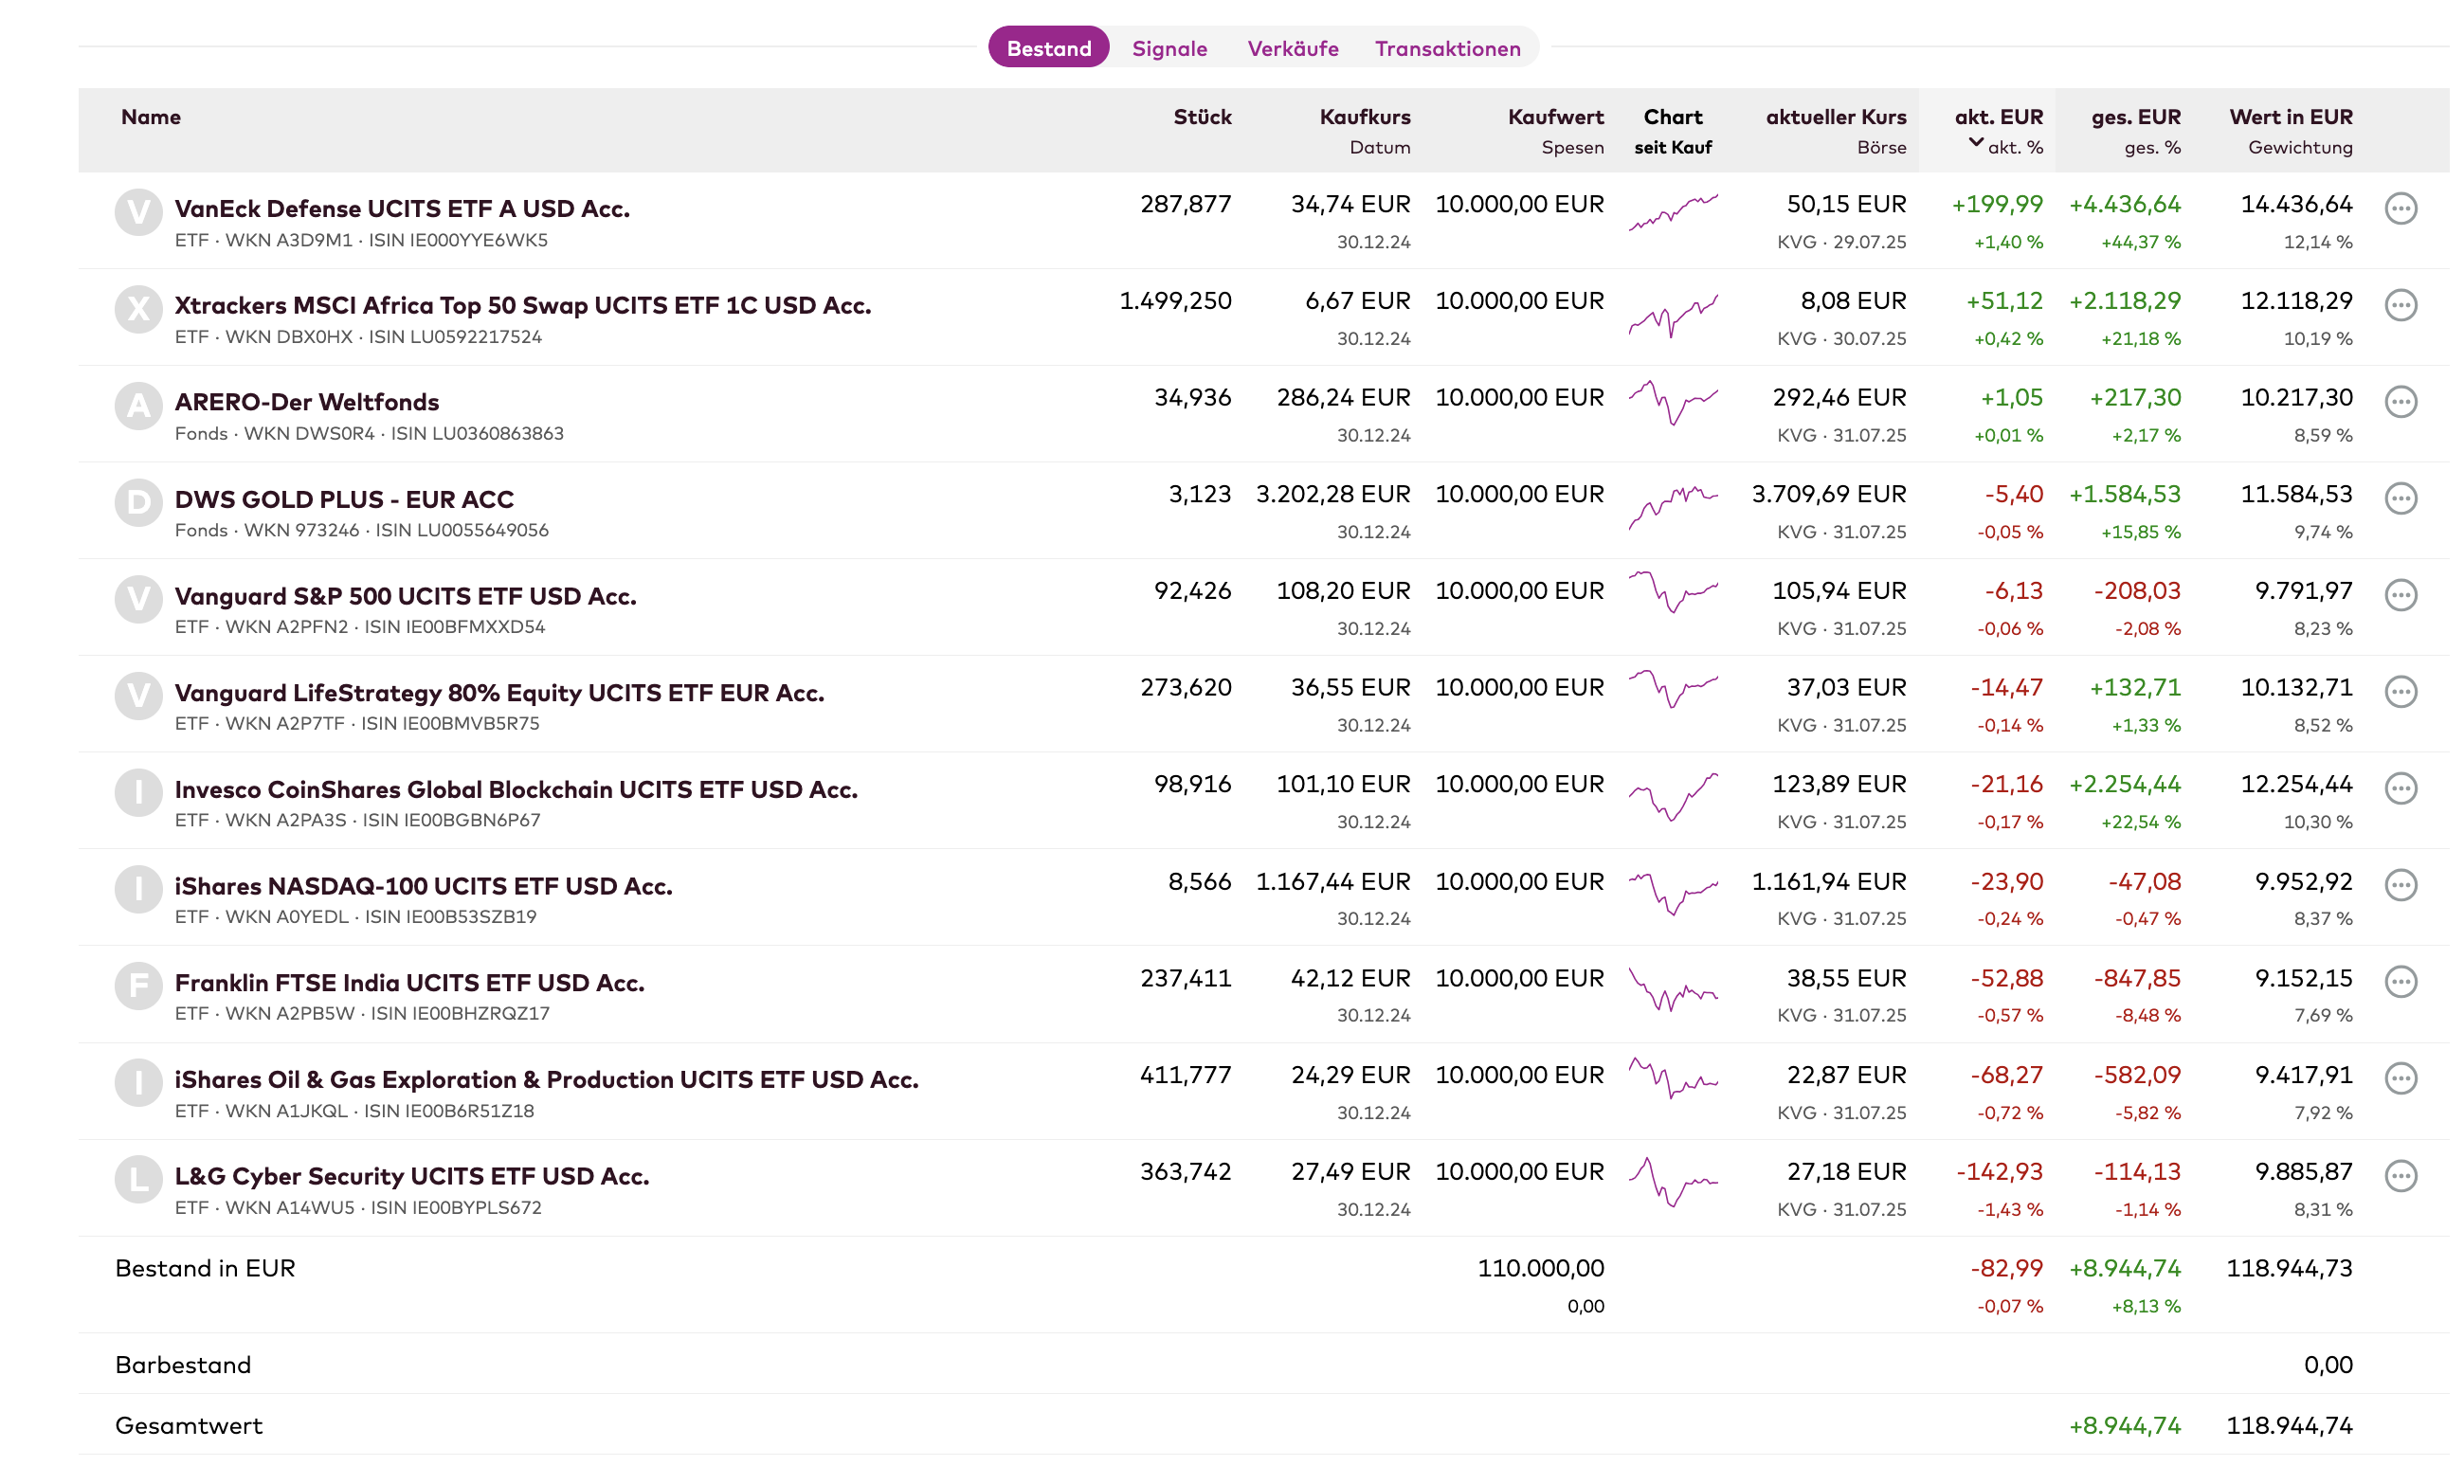The image size is (2464, 1484).
Task: Click the VanEck Defense sparkline chart
Action: coord(1672,212)
